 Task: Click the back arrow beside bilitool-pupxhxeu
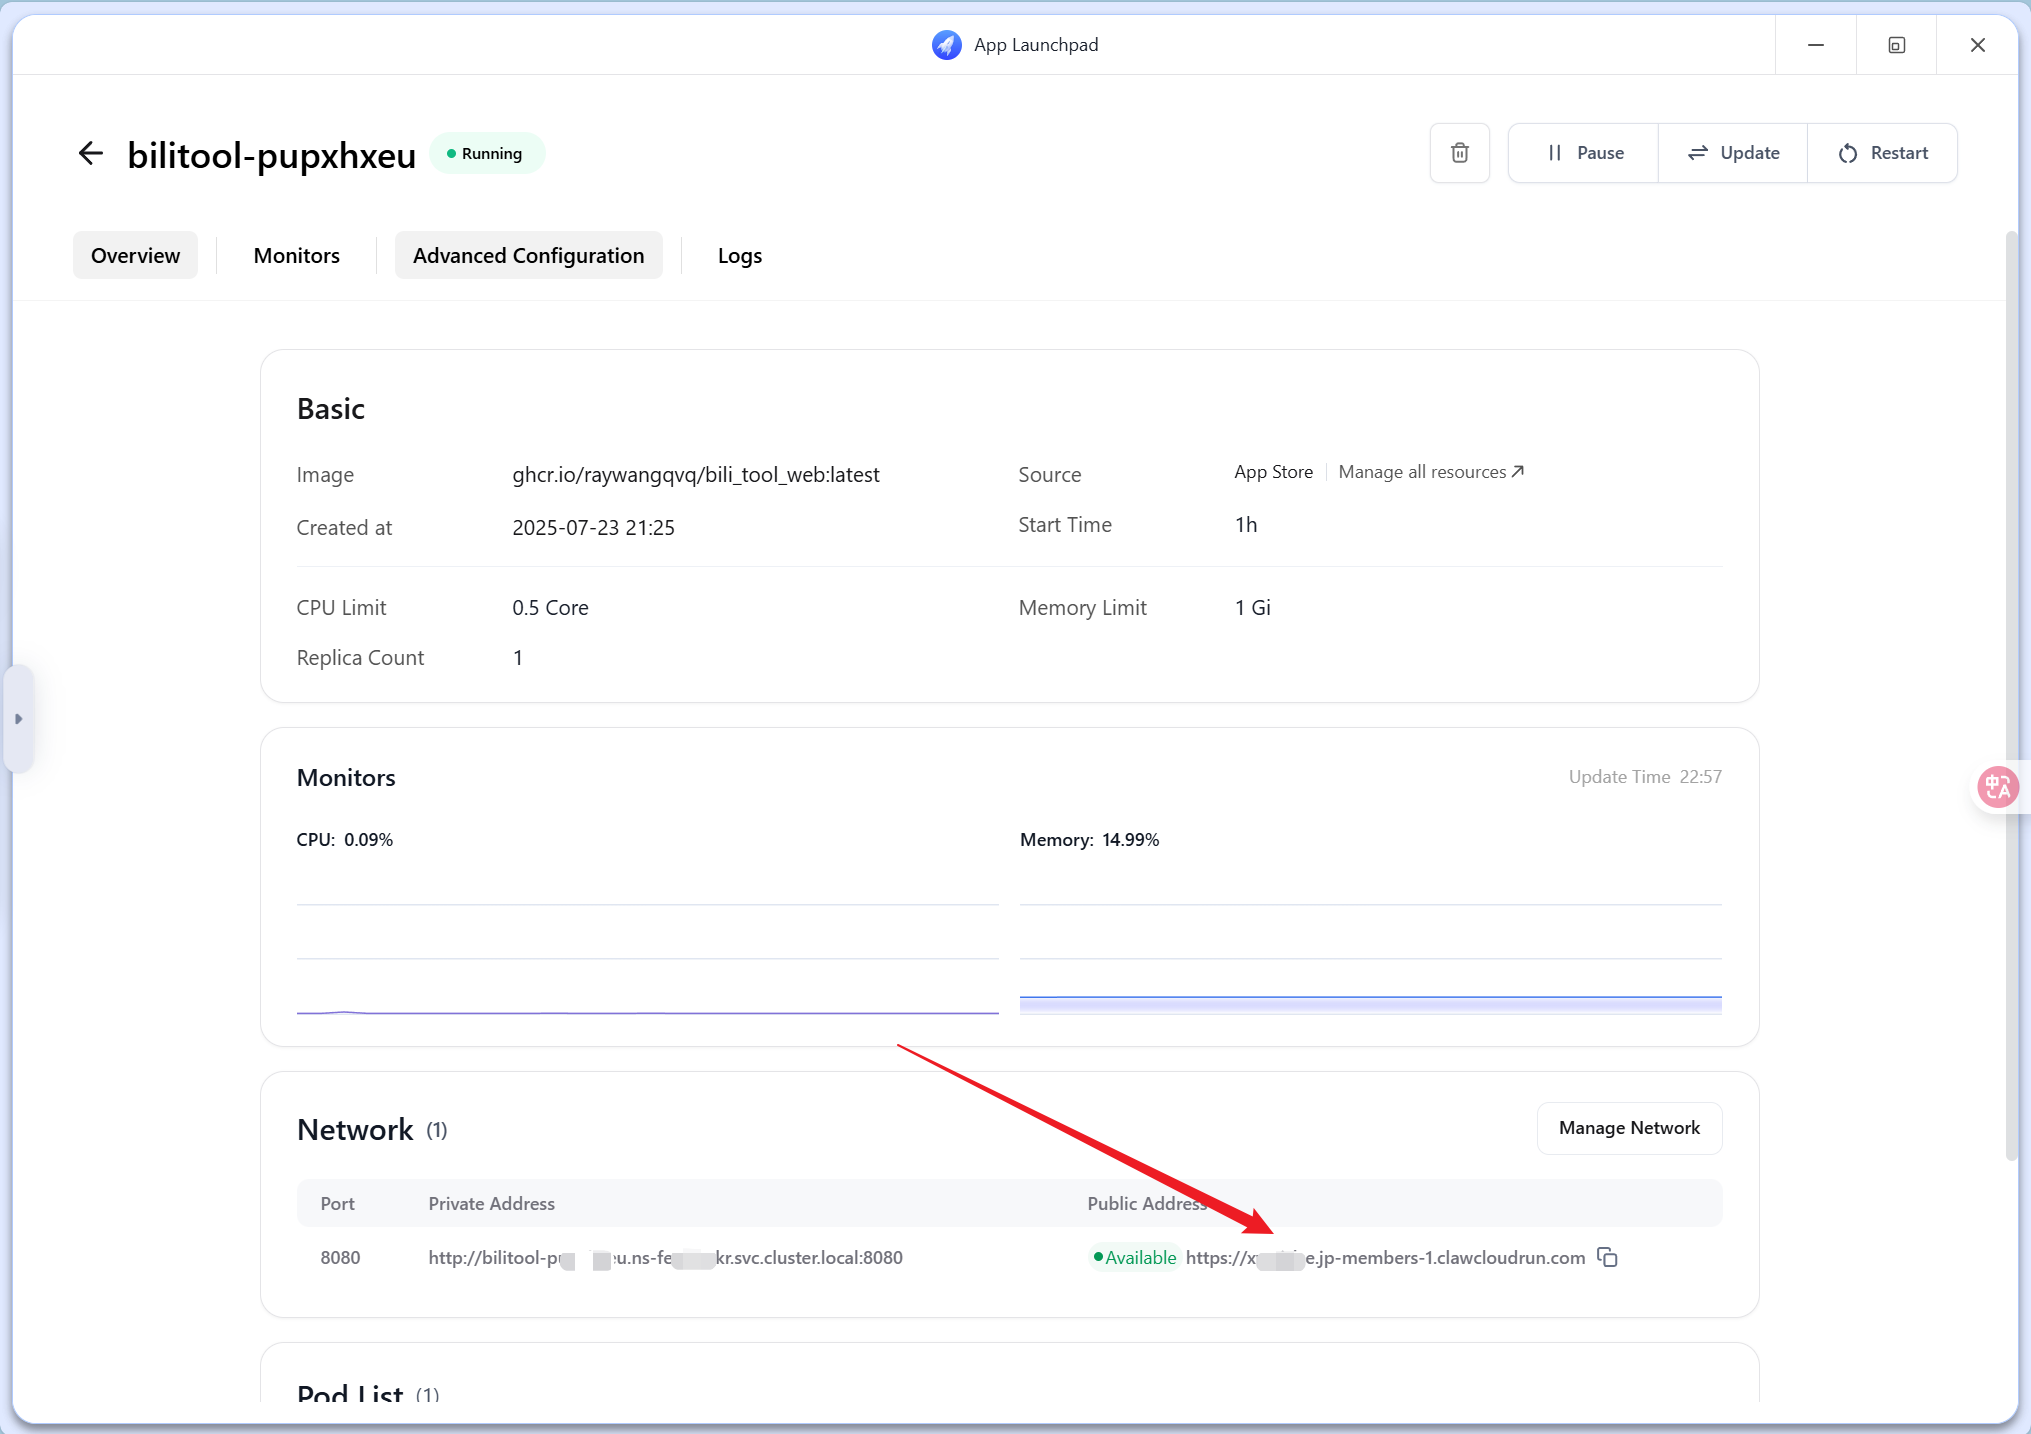click(91, 153)
